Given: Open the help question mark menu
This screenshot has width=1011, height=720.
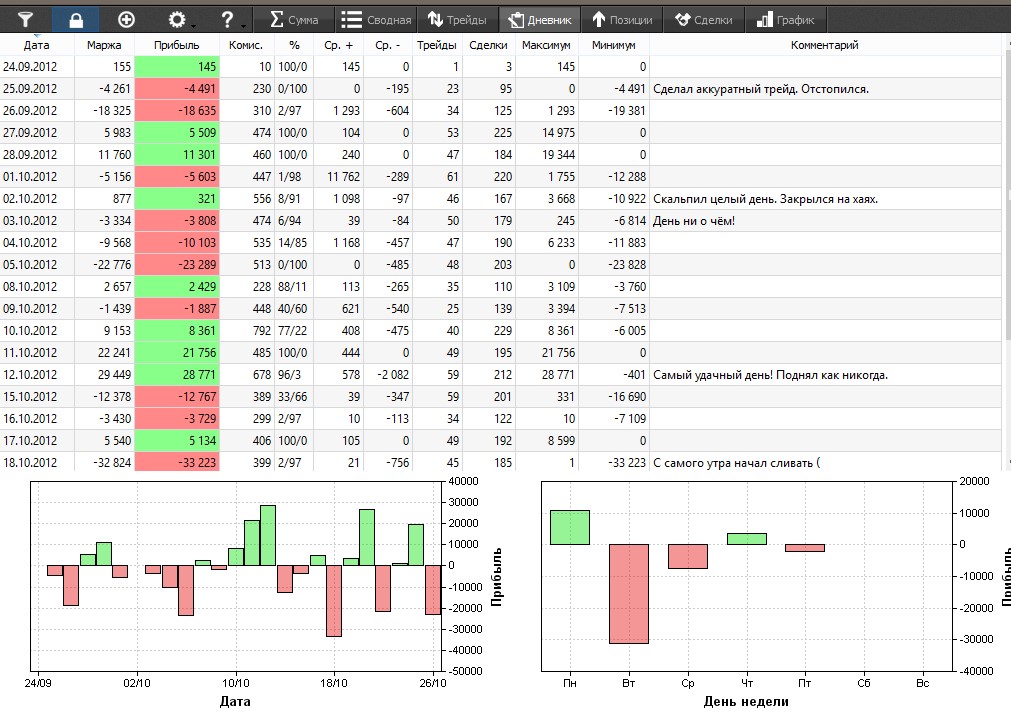Looking at the screenshot, I should point(229,19).
